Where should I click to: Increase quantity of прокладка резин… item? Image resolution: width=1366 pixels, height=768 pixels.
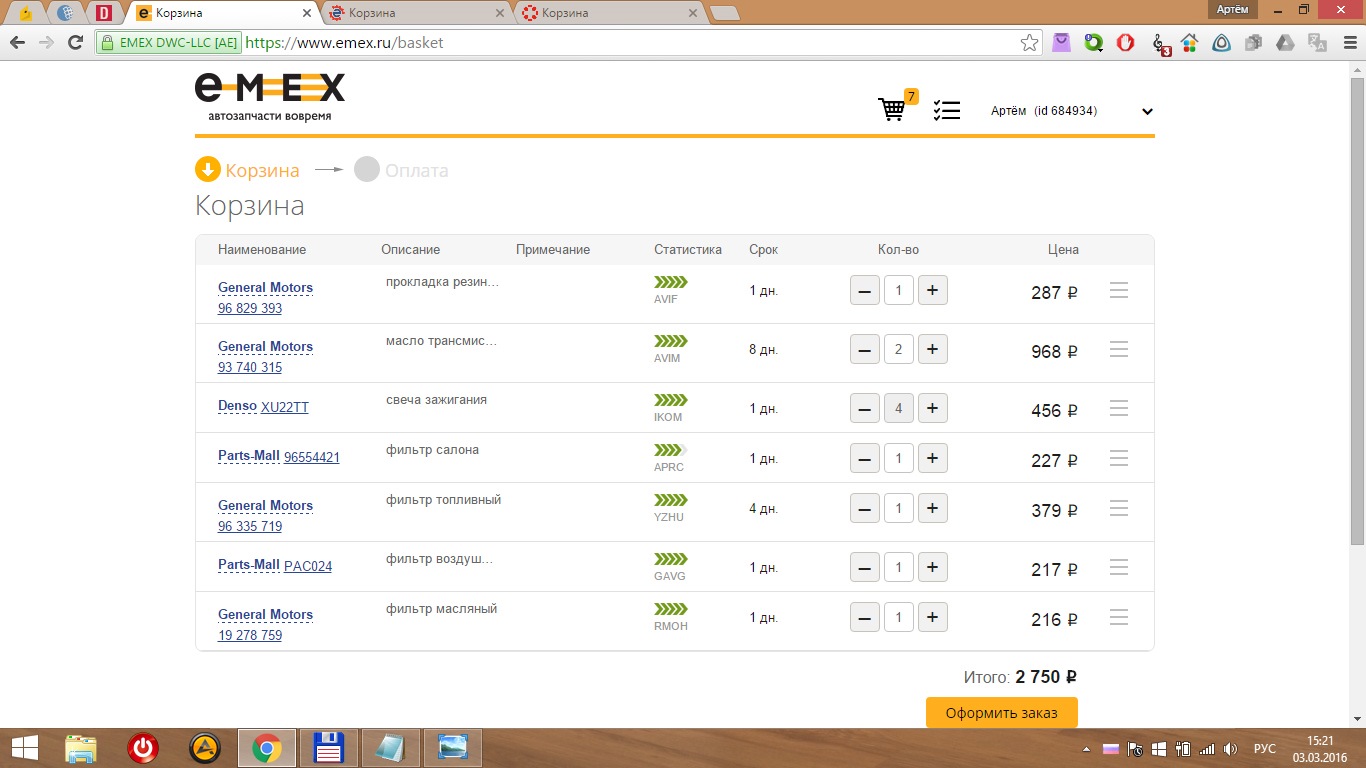[933, 290]
